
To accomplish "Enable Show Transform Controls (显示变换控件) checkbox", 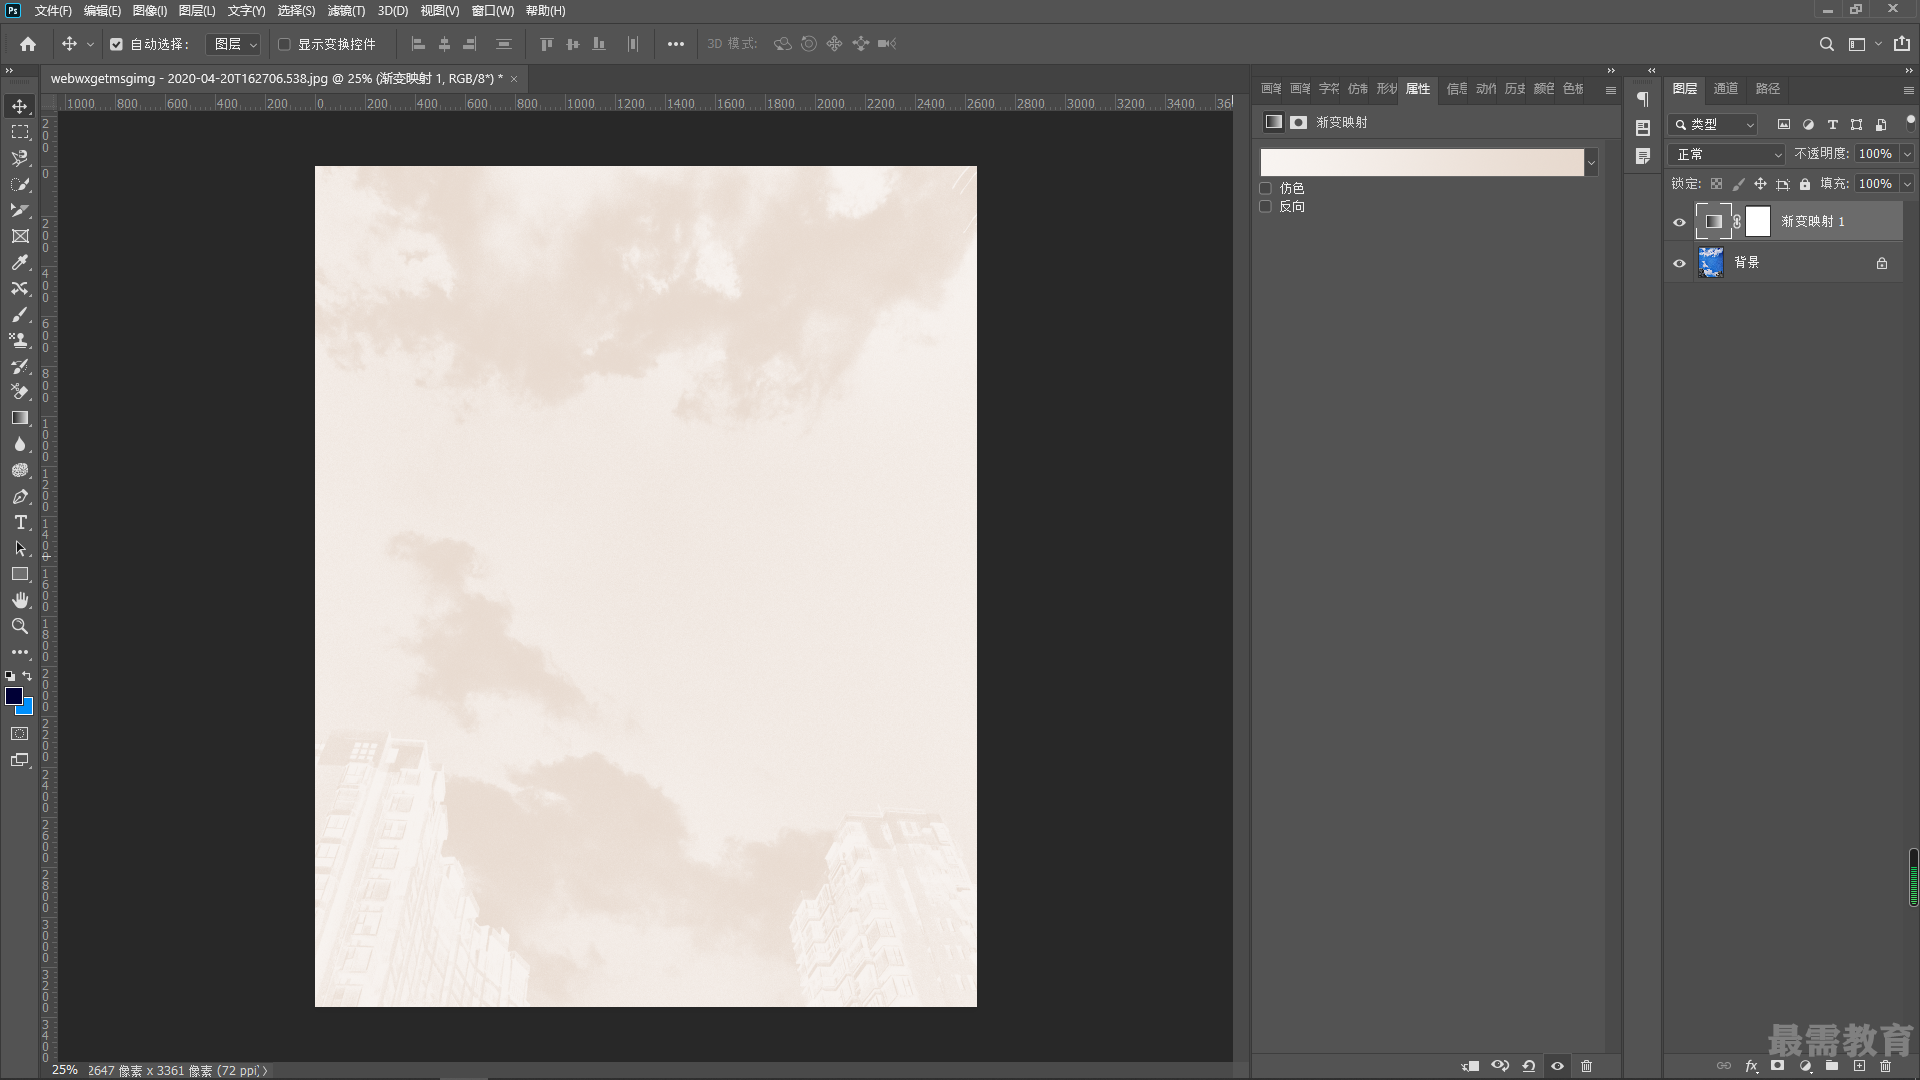I will pos(284,44).
